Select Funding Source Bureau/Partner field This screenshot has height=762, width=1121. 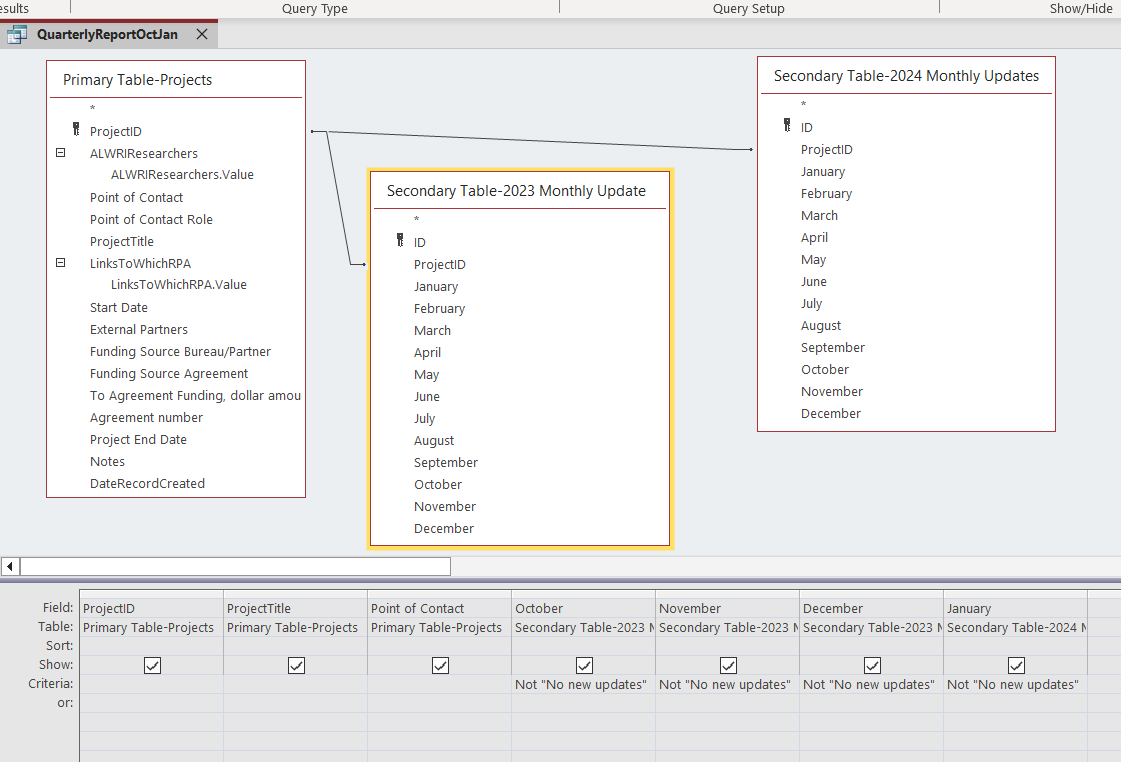pos(180,352)
